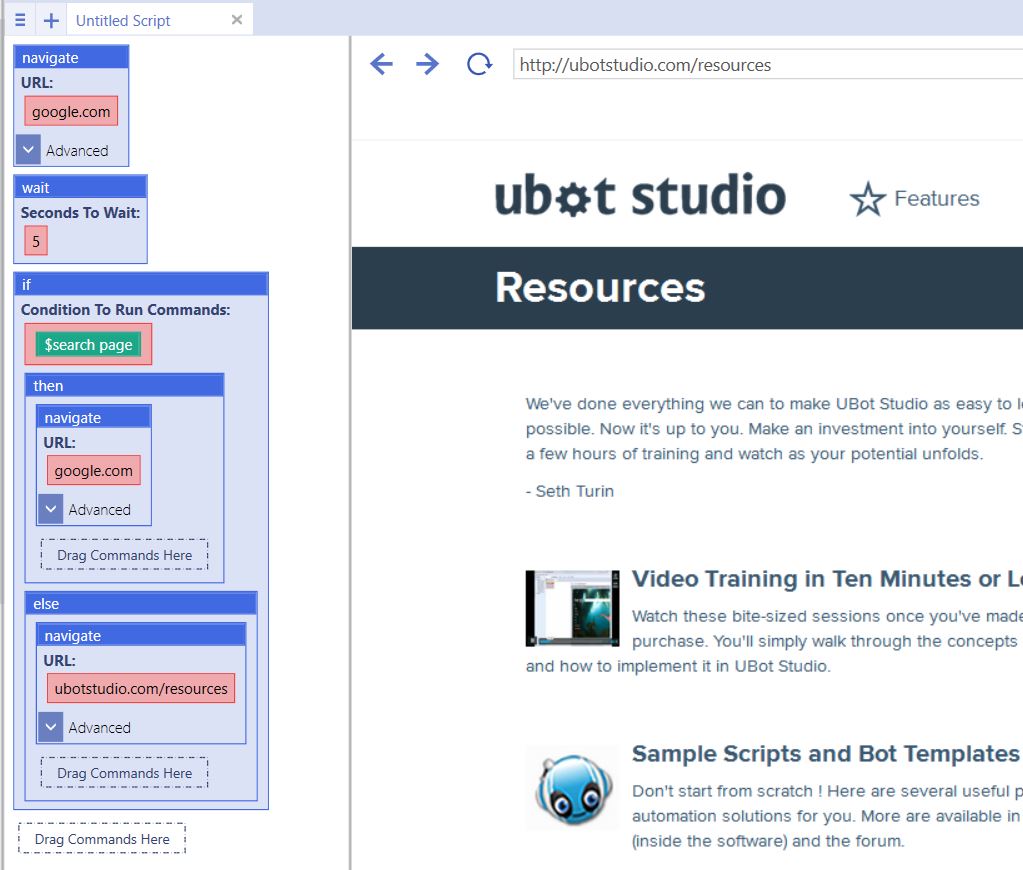
Task: Click the Features star icon
Action: (x=868, y=199)
